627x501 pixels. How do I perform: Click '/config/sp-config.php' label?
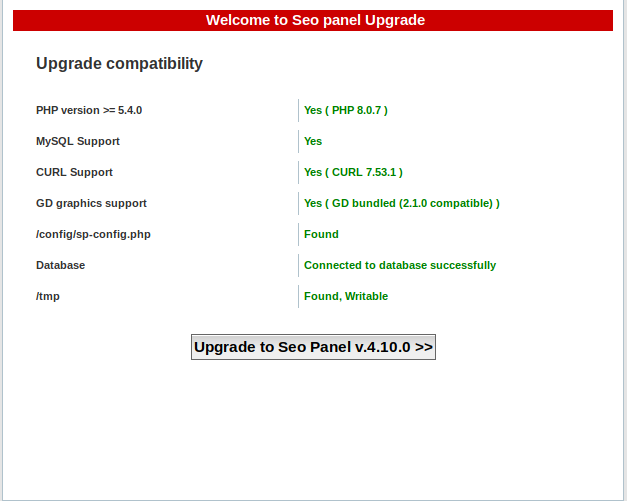pos(93,234)
